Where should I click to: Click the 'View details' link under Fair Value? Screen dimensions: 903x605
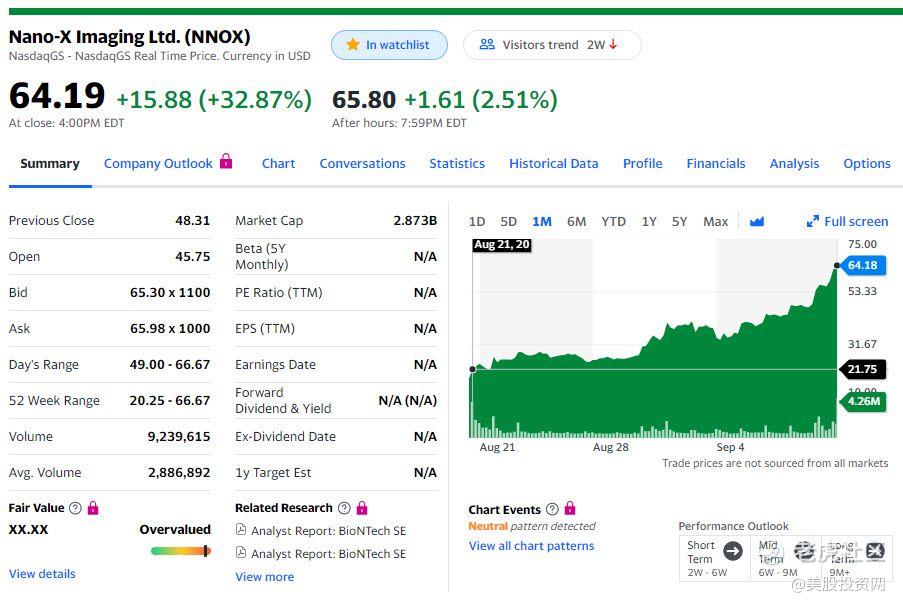click(42, 574)
